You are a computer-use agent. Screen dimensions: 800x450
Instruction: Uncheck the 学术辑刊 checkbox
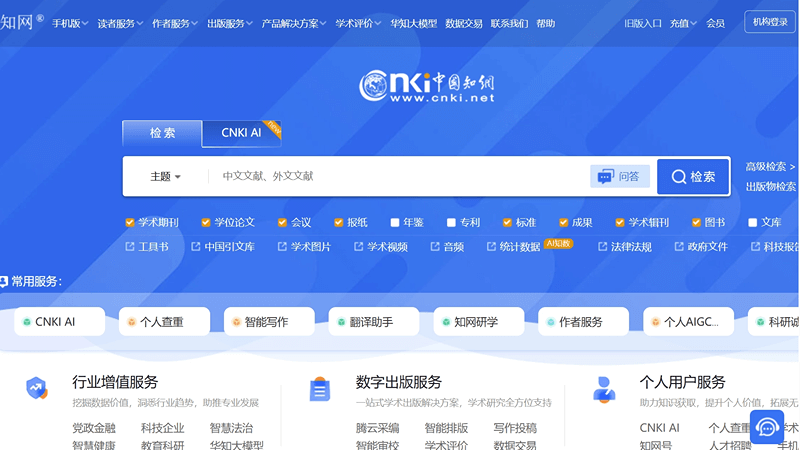coord(620,222)
